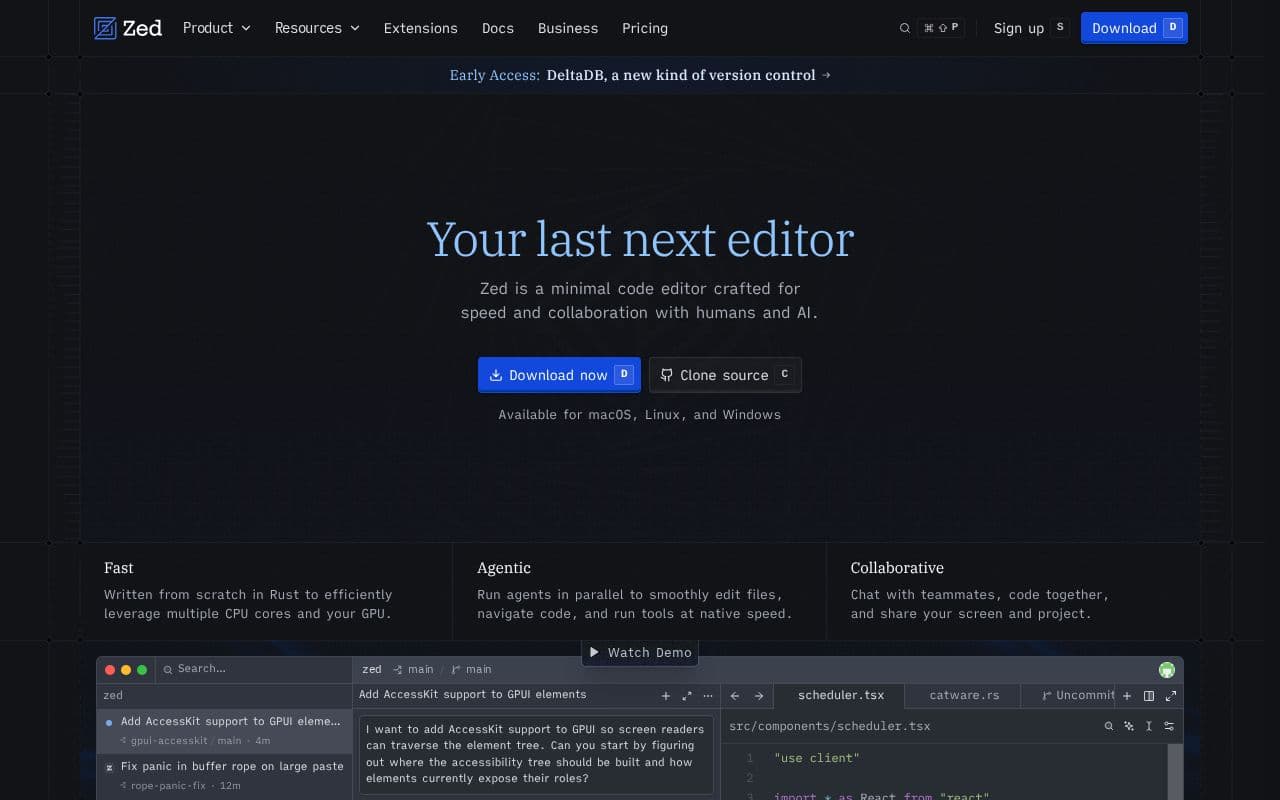1280x800 pixels.
Task: Switch to the catware.rs tab
Action: [964, 695]
